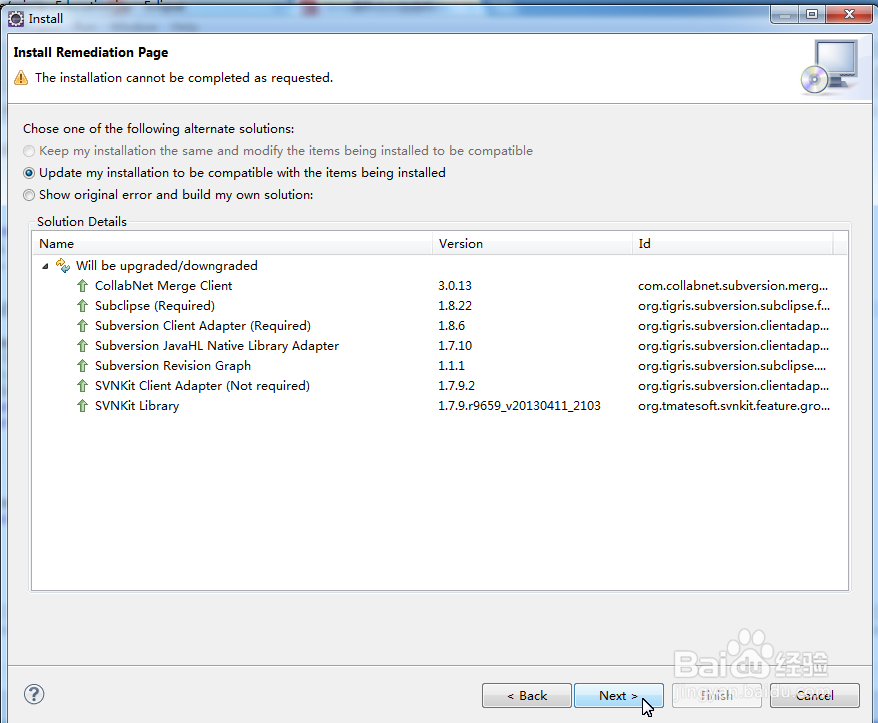The width and height of the screenshot is (878, 723).
Task: Click the green arrow beside Subversion JavaHL Native Library
Action: tap(82, 346)
